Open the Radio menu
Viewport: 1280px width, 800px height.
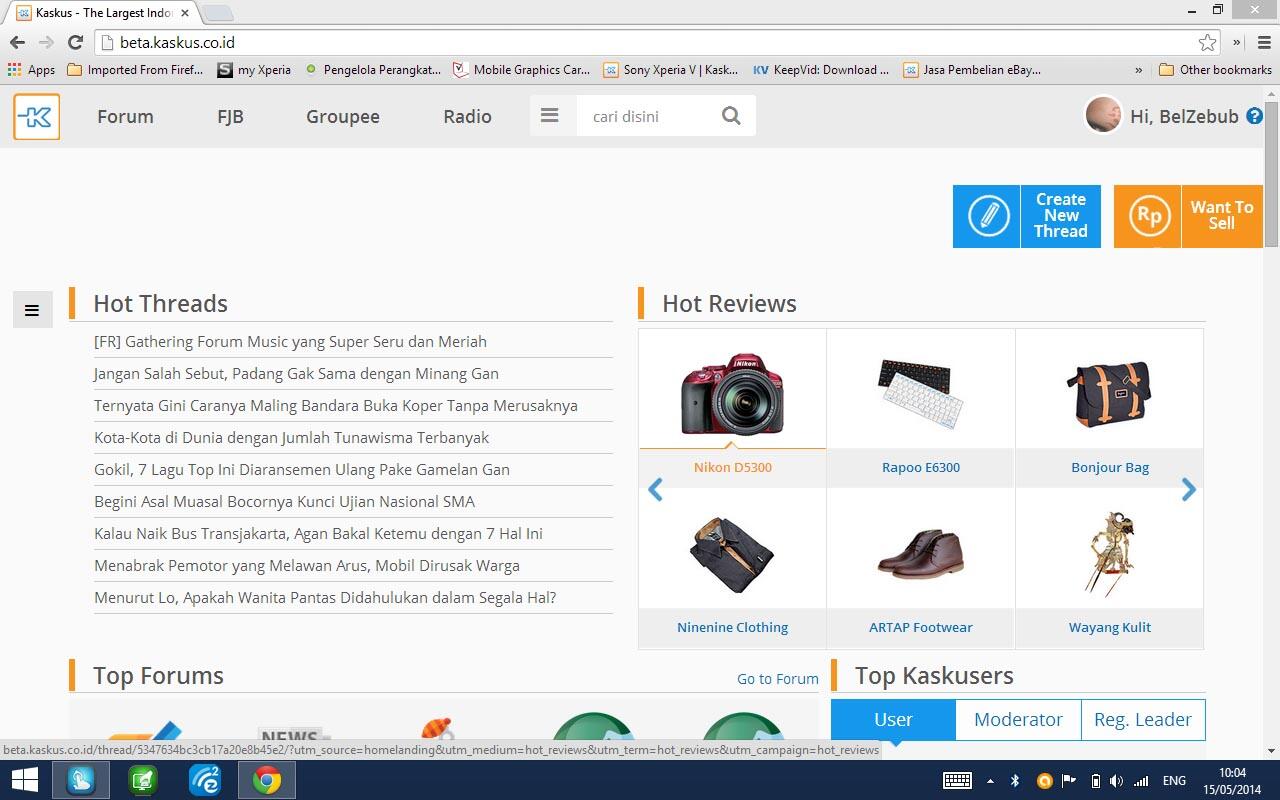467,116
